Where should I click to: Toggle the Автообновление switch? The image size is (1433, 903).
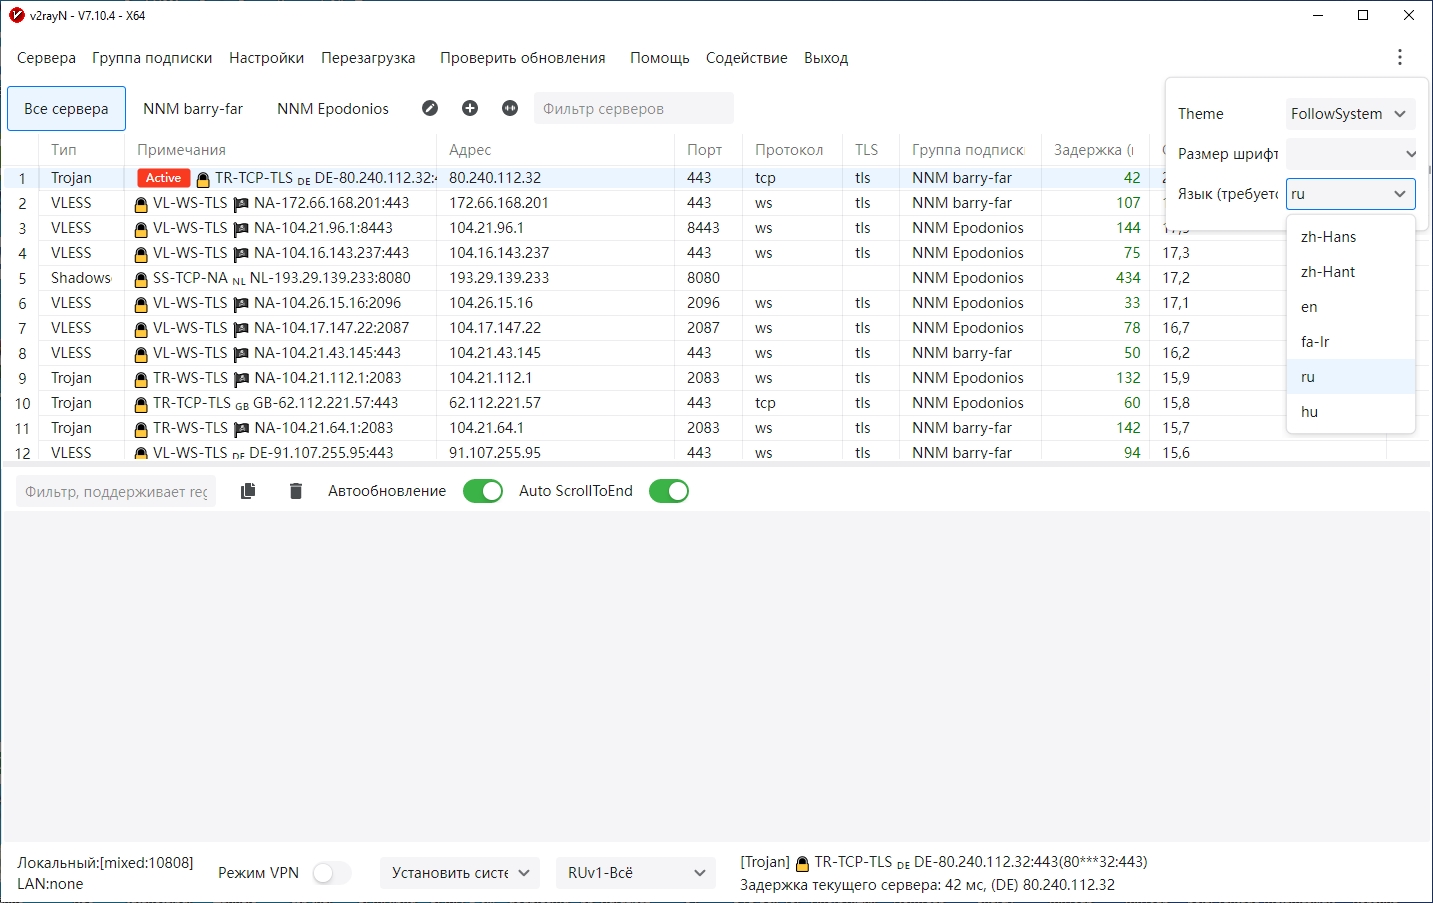483,491
